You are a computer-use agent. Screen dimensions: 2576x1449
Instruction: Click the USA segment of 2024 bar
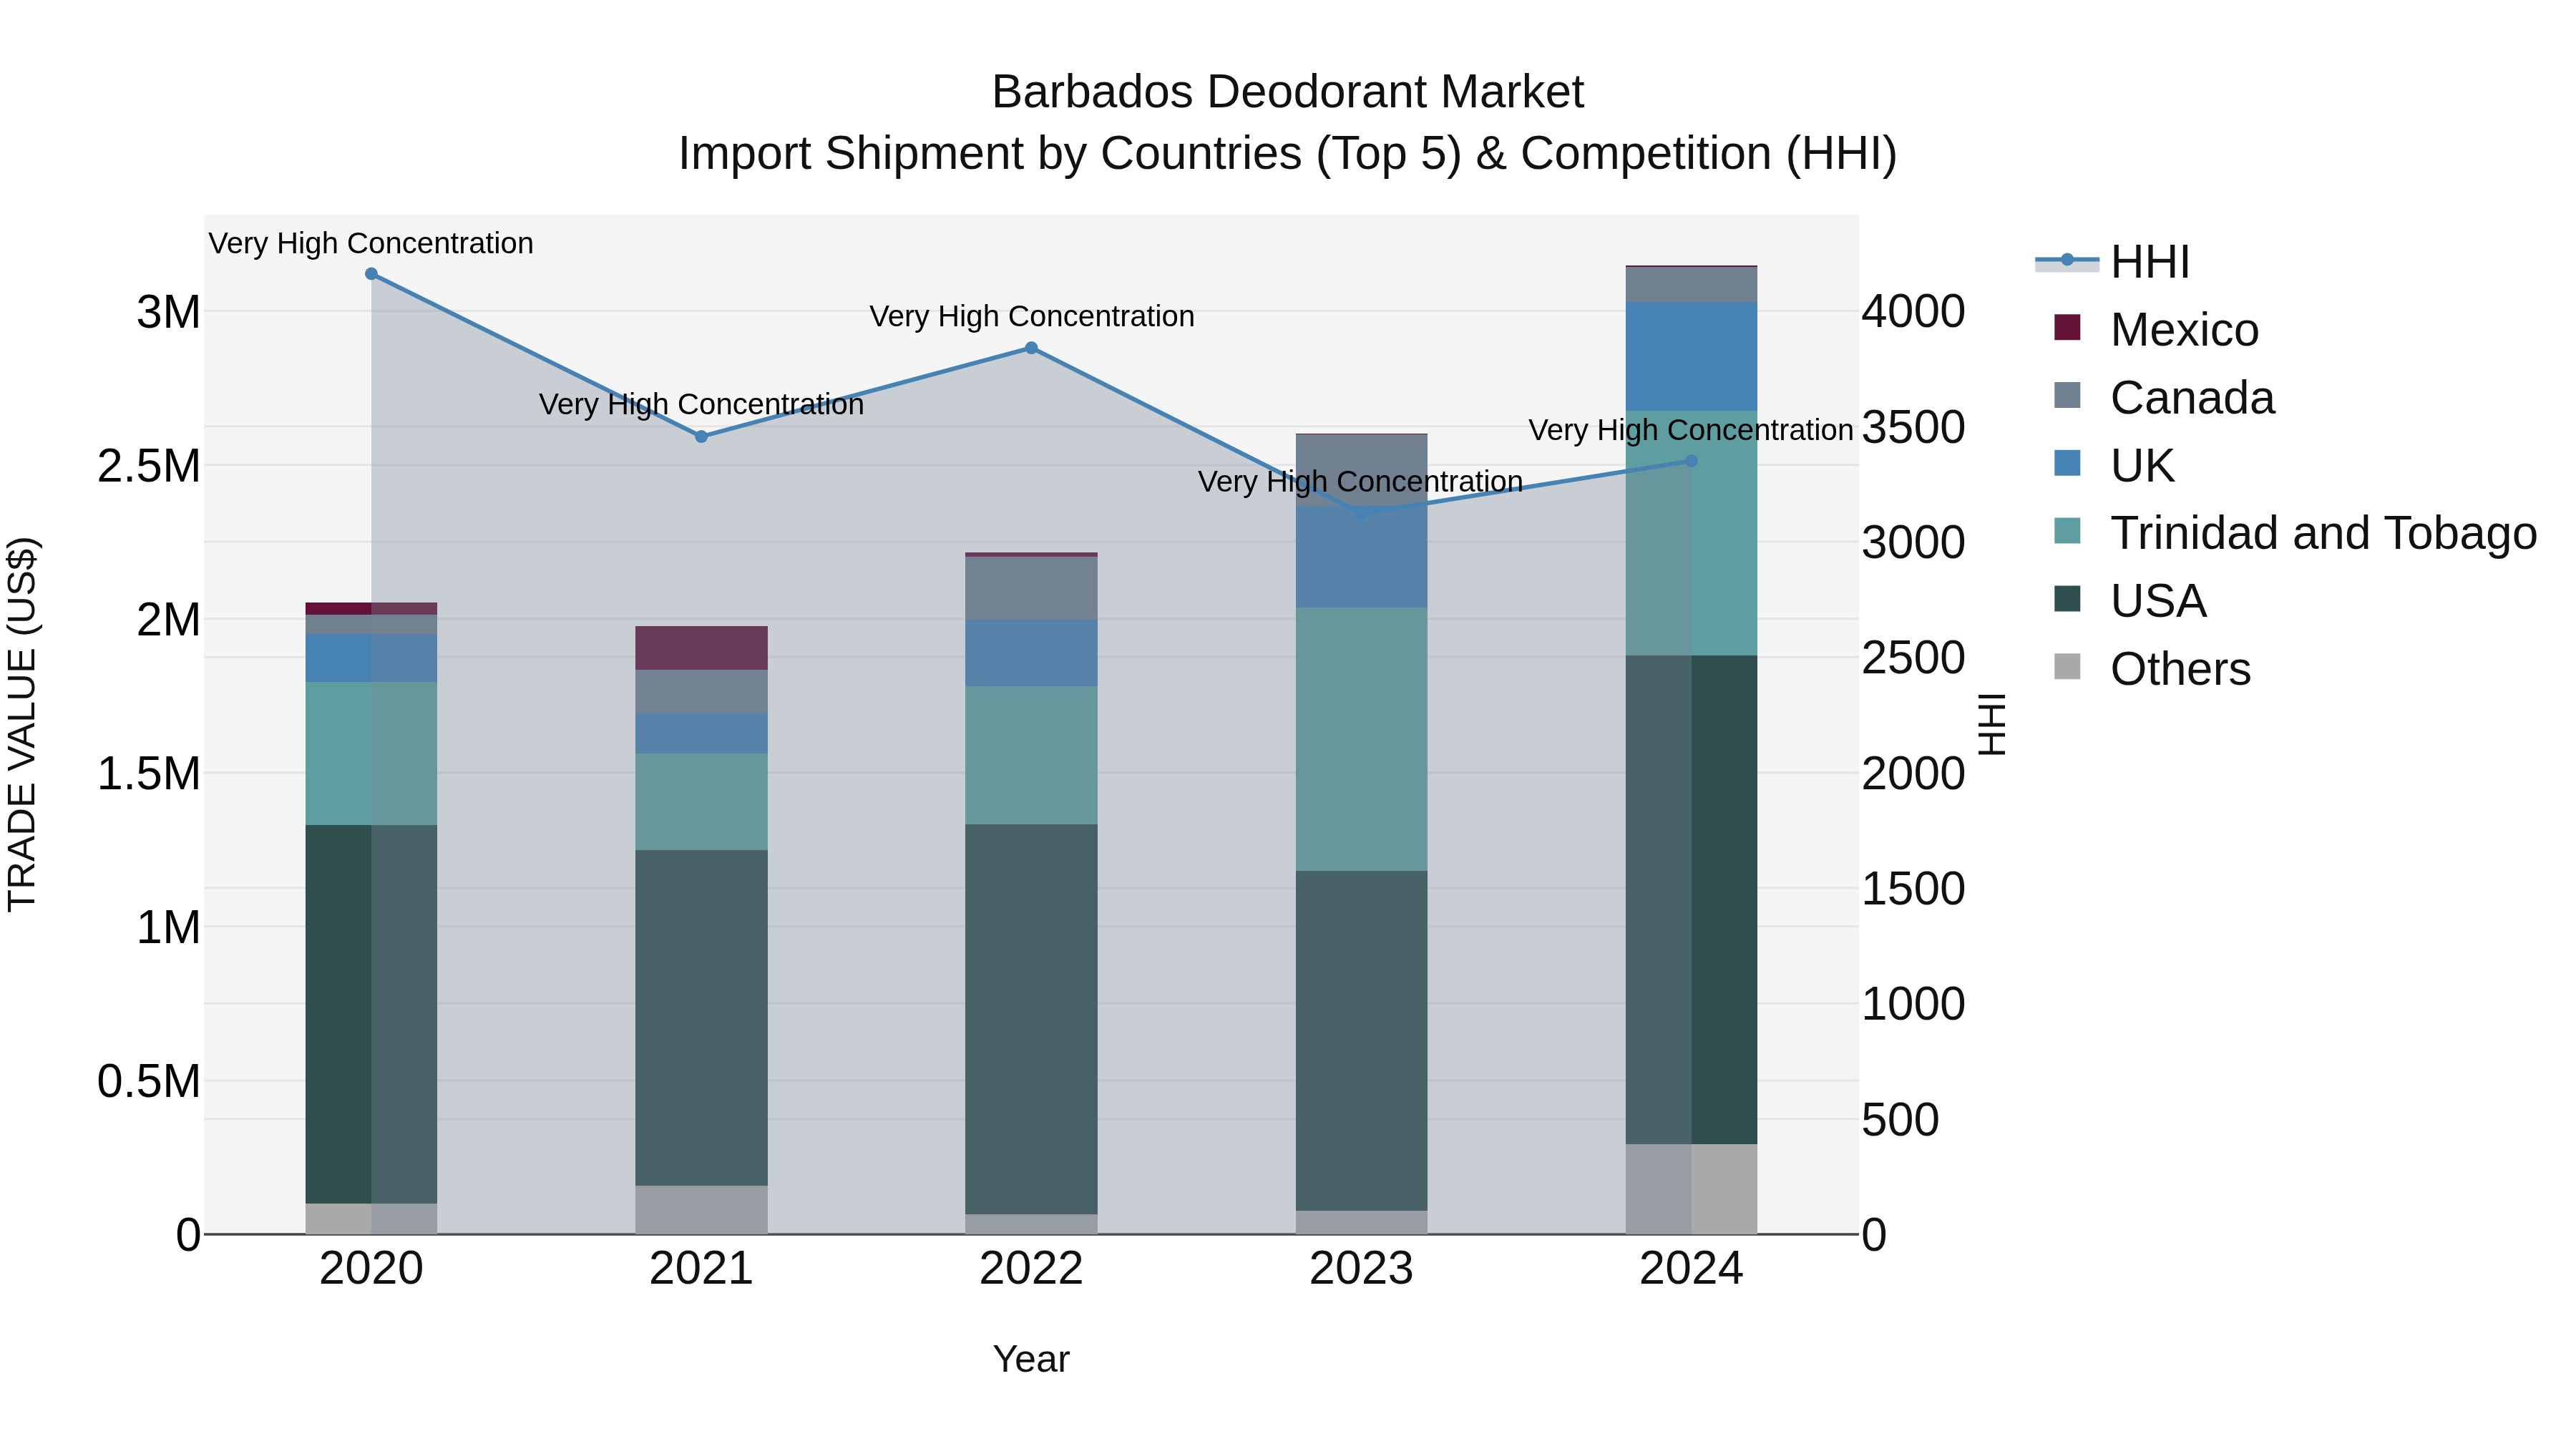[1691, 900]
